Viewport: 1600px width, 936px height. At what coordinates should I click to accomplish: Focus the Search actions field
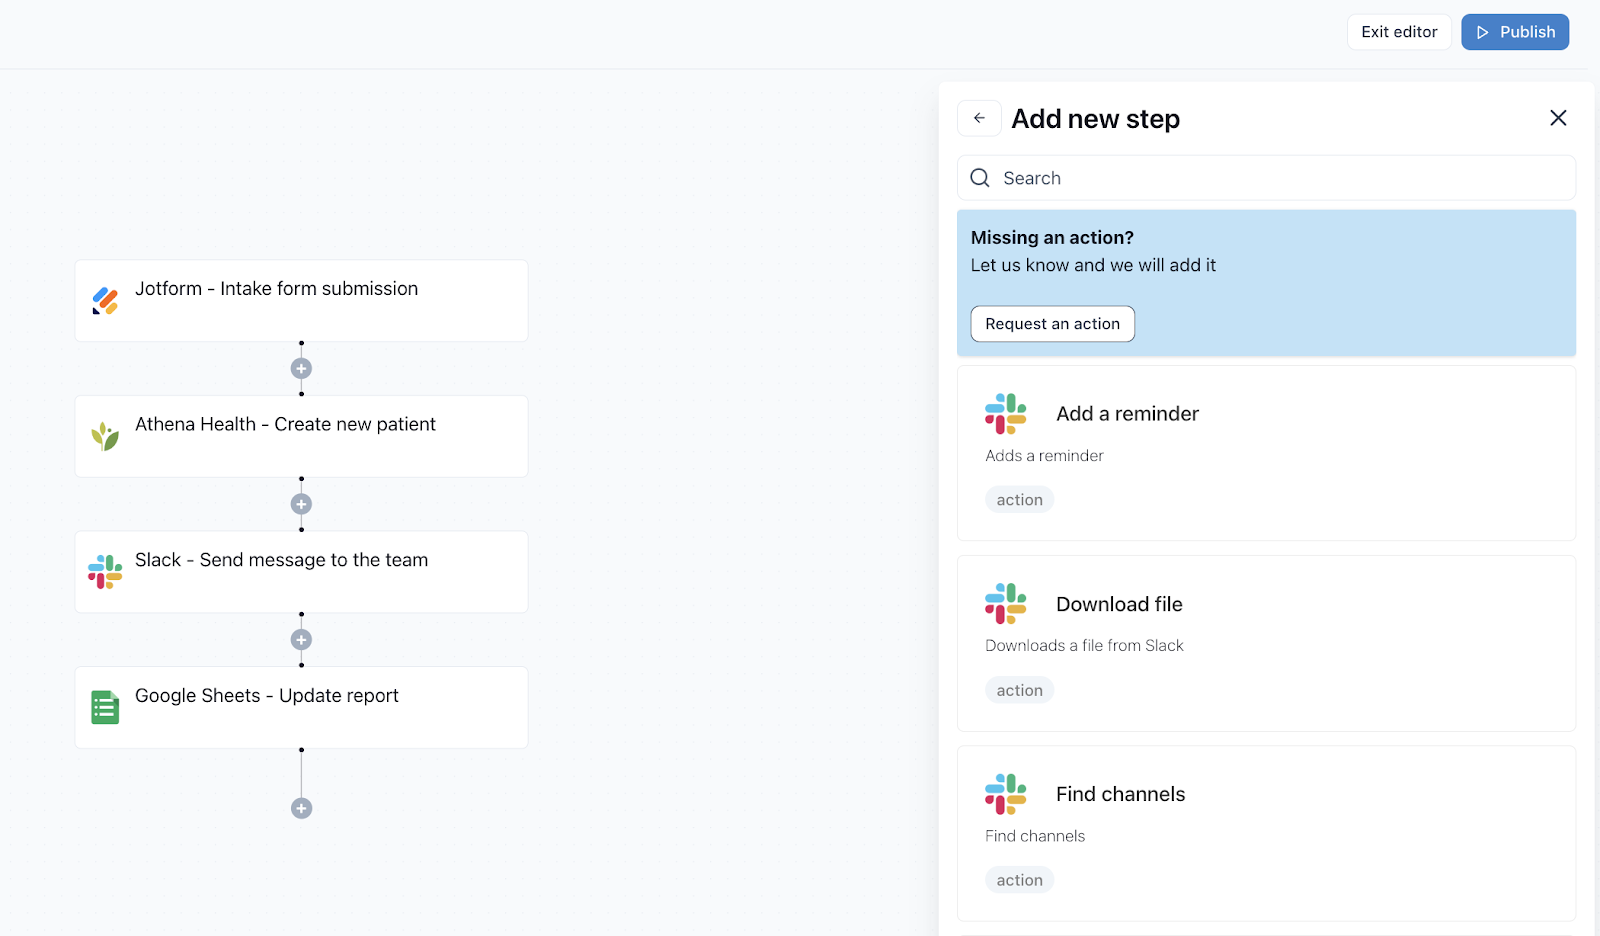click(1266, 178)
